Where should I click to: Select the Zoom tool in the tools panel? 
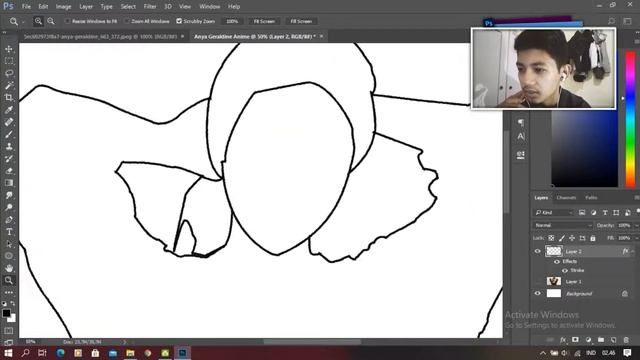[x=9, y=280]
